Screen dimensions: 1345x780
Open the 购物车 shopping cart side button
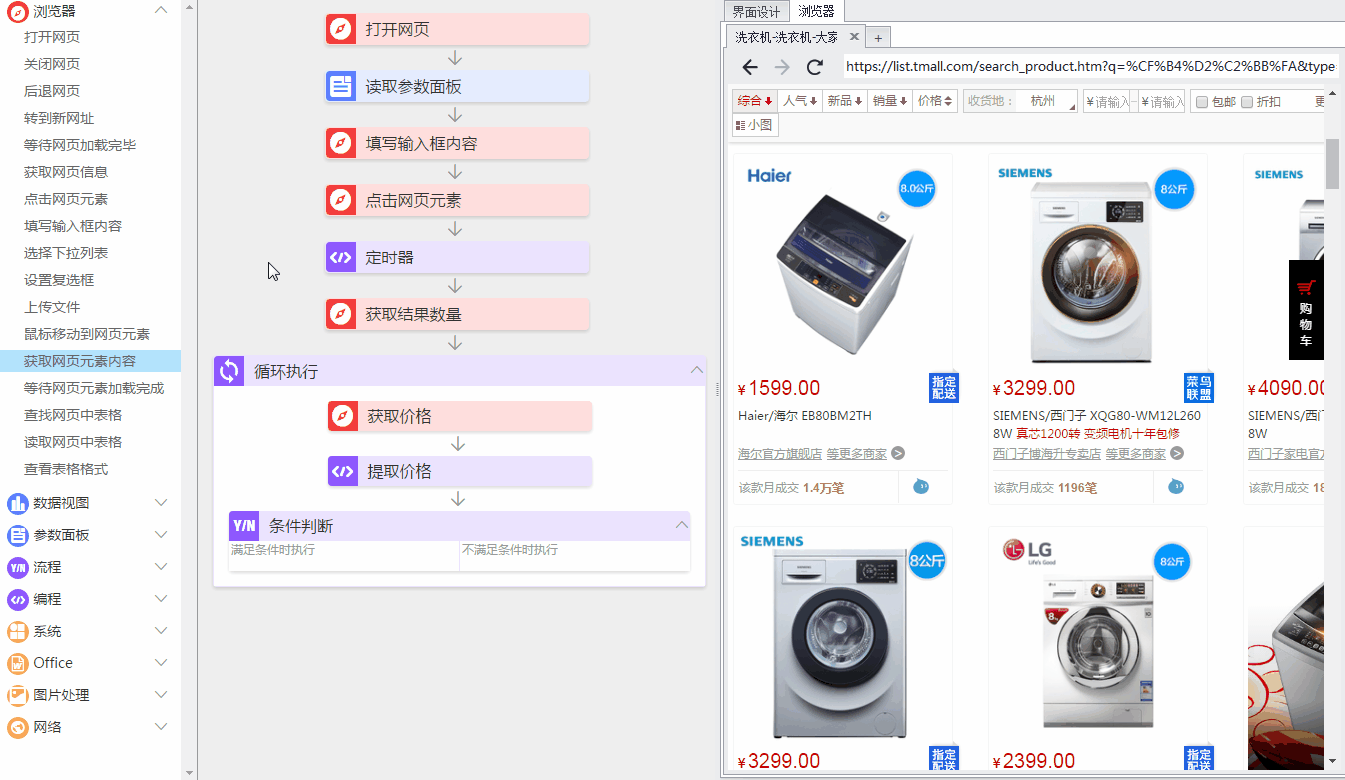1306,310
